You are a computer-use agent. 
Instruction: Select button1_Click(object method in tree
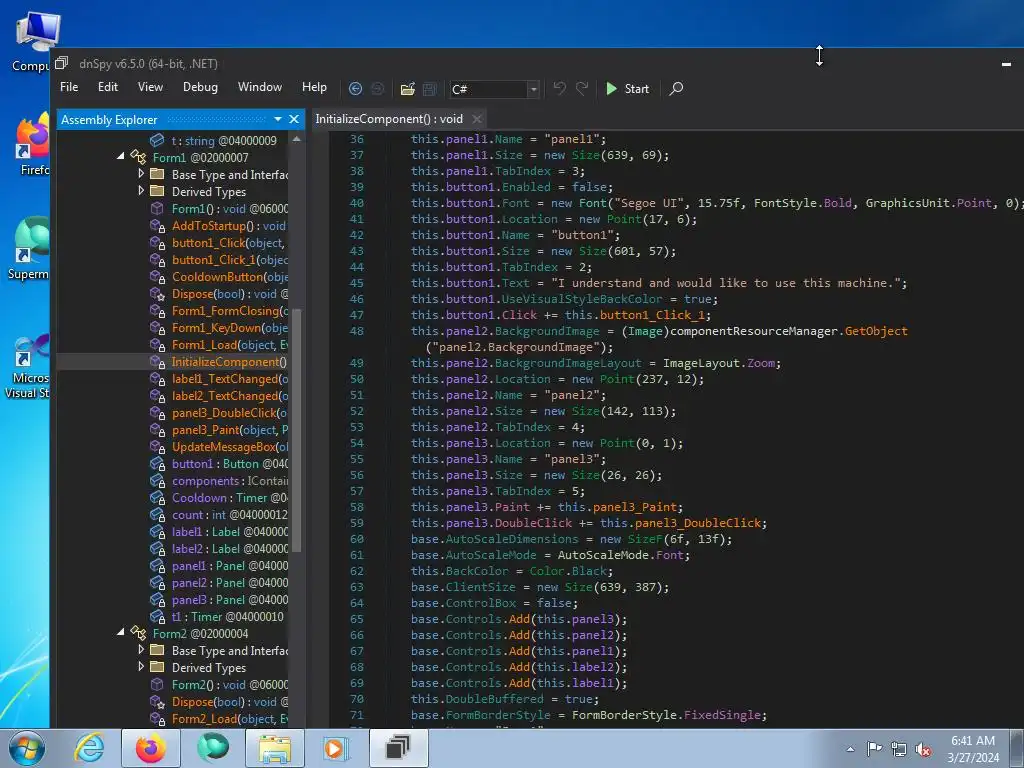click(228, 243)
